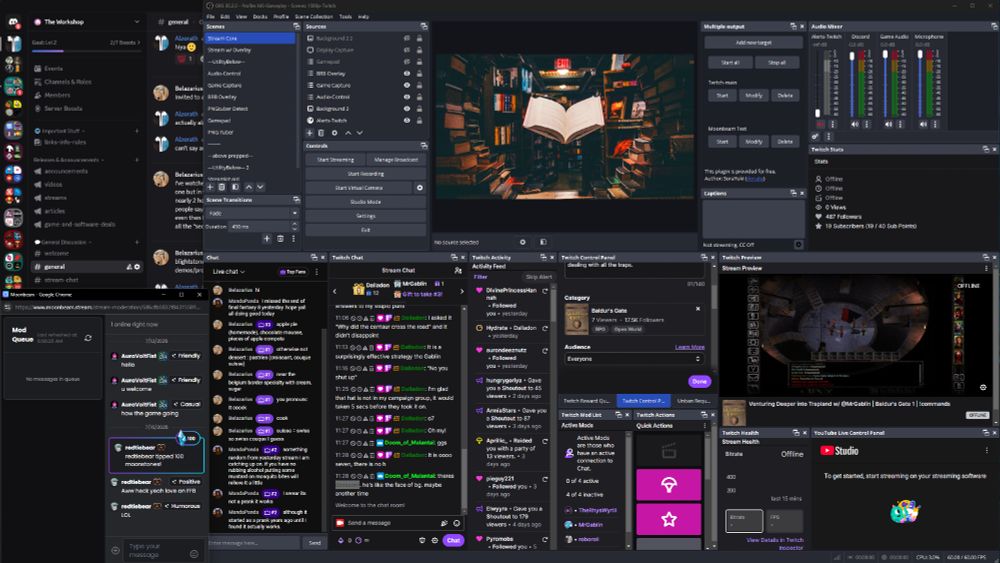Open the Scene Collection menu
Viewport: 1000px width, 563px height.
[x=314, y=17]
